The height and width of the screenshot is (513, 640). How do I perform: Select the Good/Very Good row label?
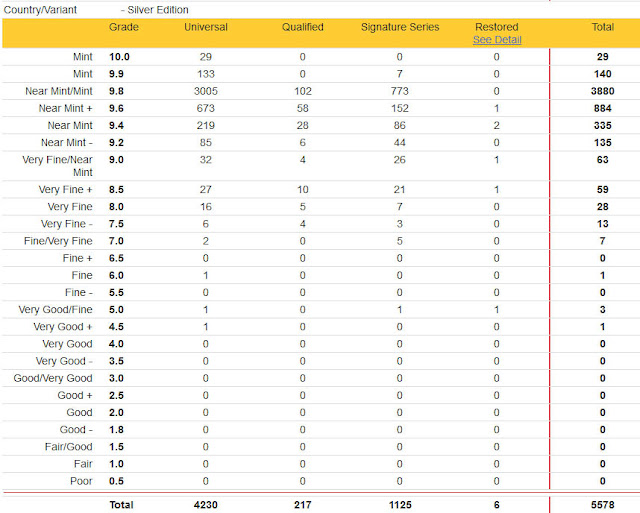tap(53, 378)
